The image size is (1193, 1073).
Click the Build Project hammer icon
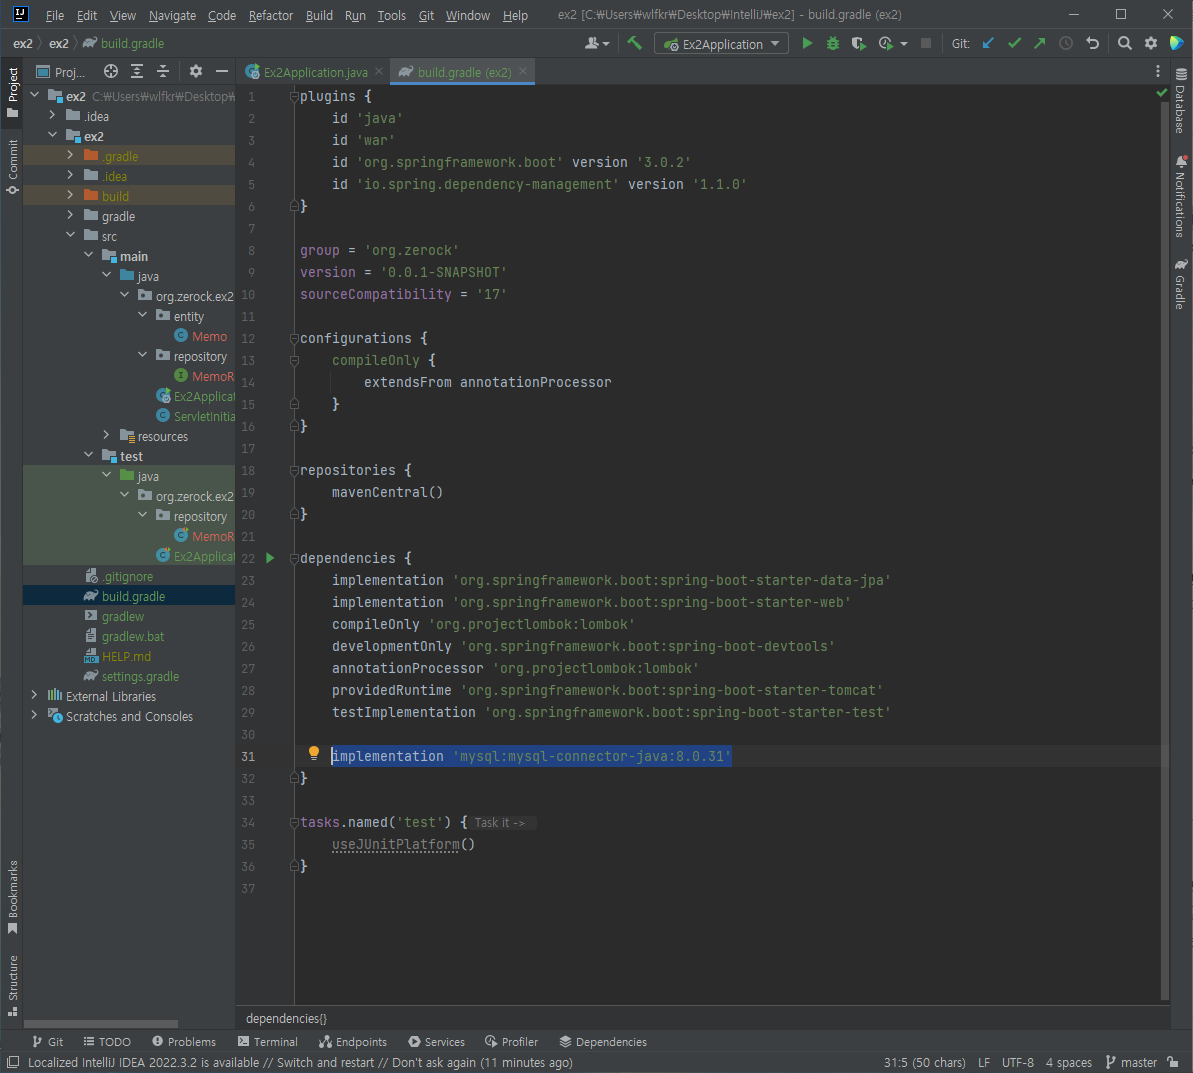coord(634,43)
